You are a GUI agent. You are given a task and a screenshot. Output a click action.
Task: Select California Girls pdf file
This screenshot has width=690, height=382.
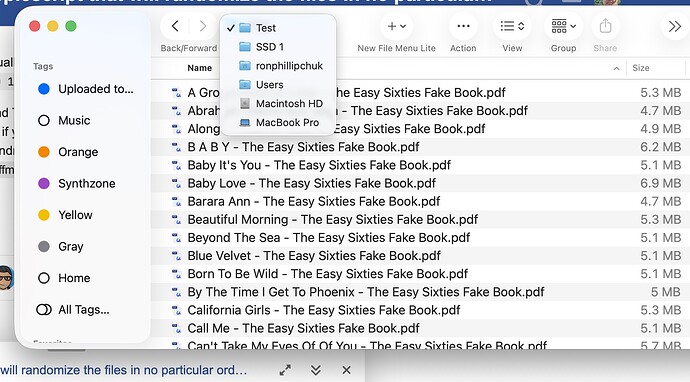pyautogui.click(x=324, y=310)
